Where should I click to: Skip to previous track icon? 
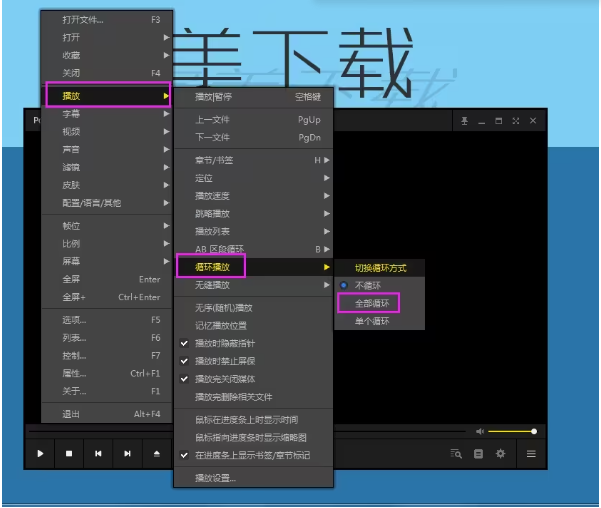click(98, 454)
